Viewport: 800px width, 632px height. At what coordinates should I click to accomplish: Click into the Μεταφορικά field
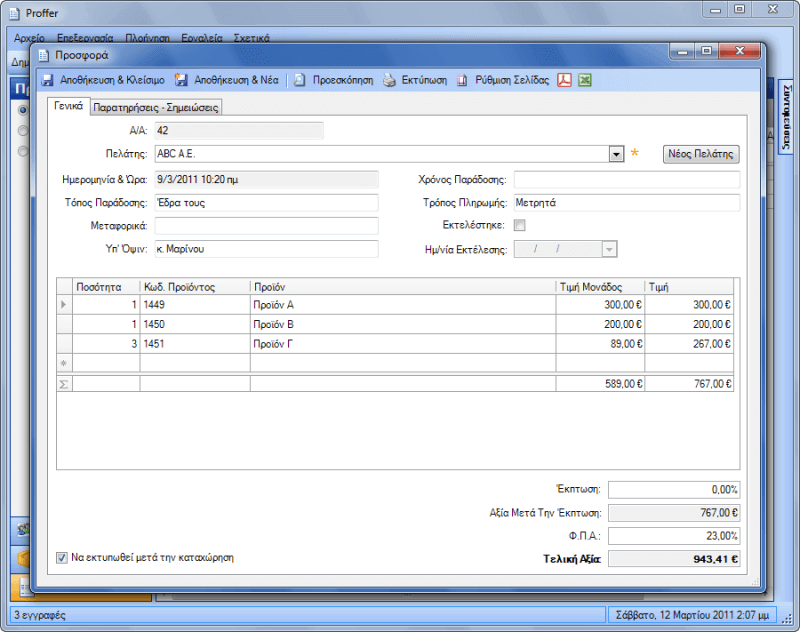266,226
